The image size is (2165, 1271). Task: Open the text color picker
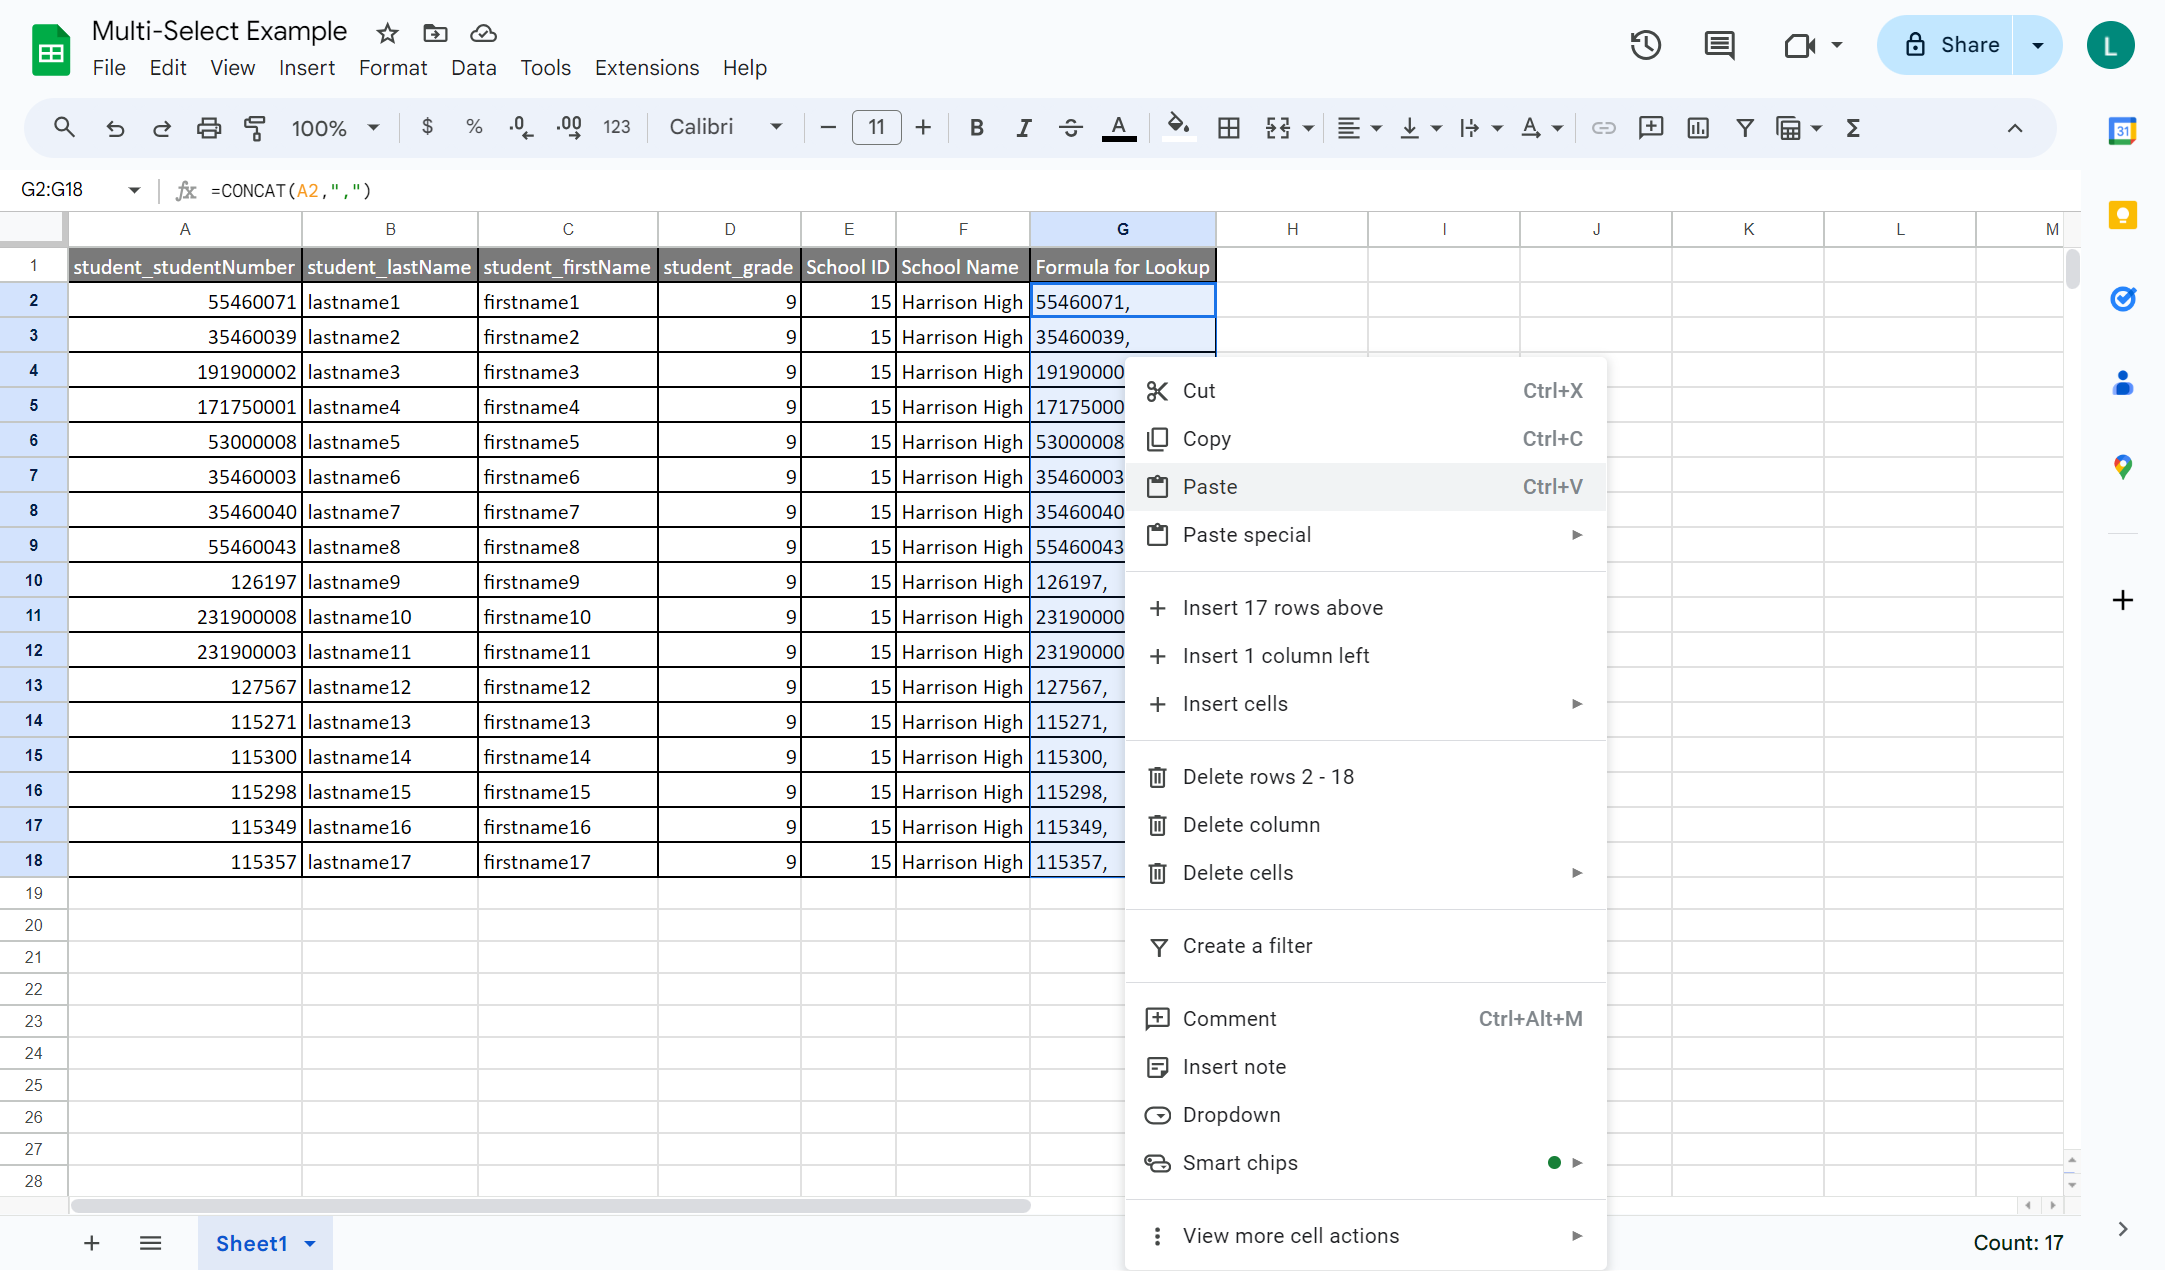click(x=1118, y=128)
